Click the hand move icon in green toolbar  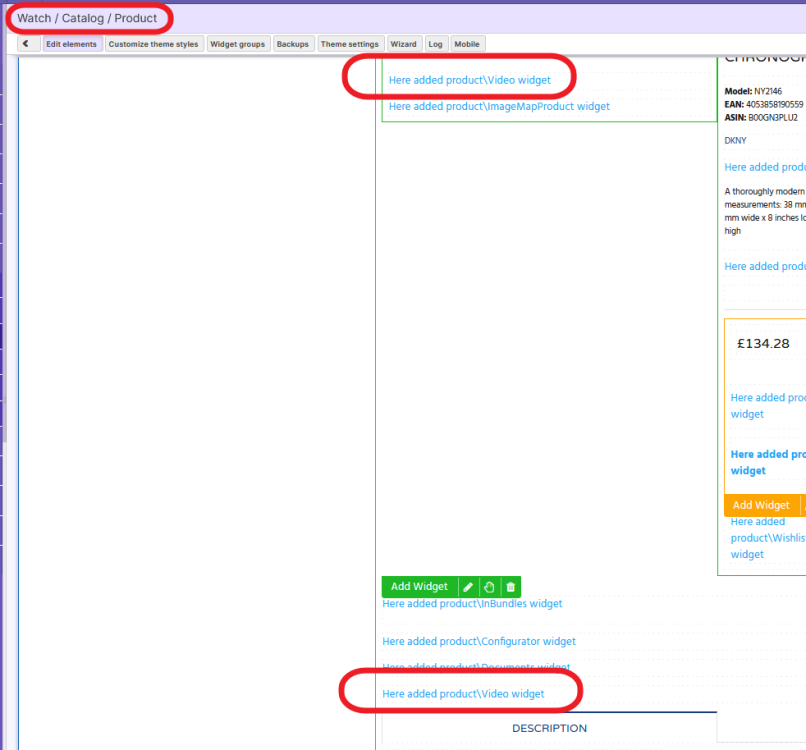[x=489, y=587]
